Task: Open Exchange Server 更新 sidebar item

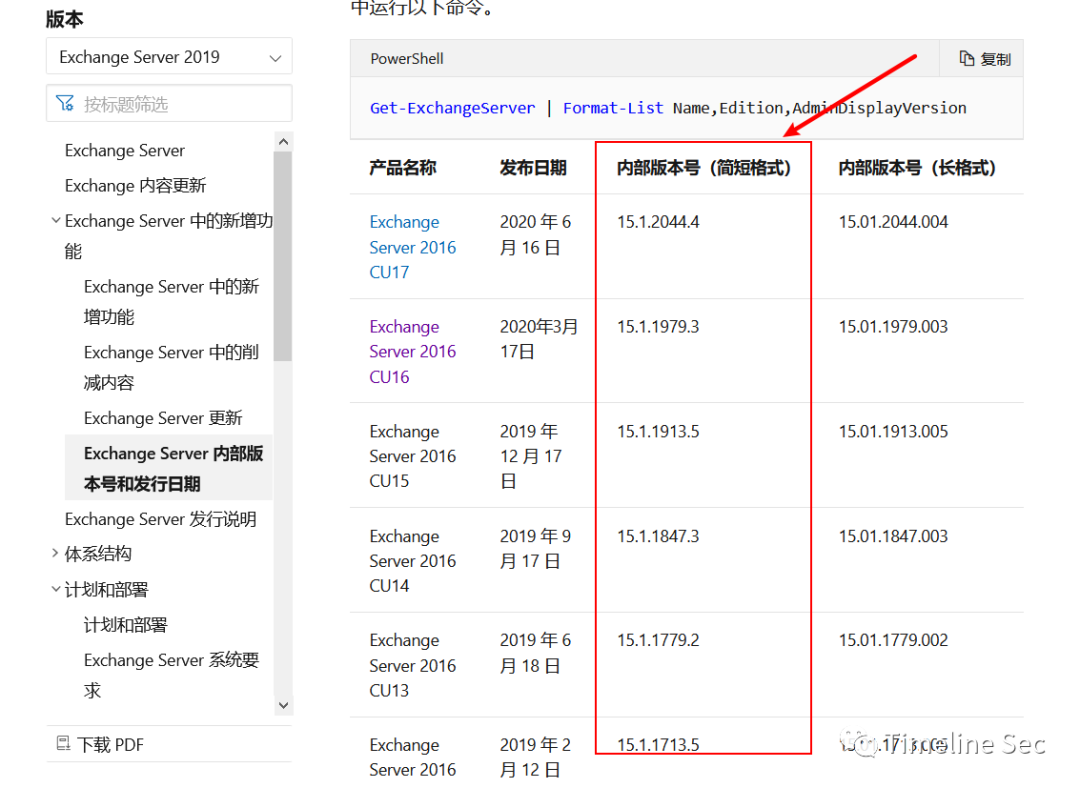Action: click(x=163, y=418)
